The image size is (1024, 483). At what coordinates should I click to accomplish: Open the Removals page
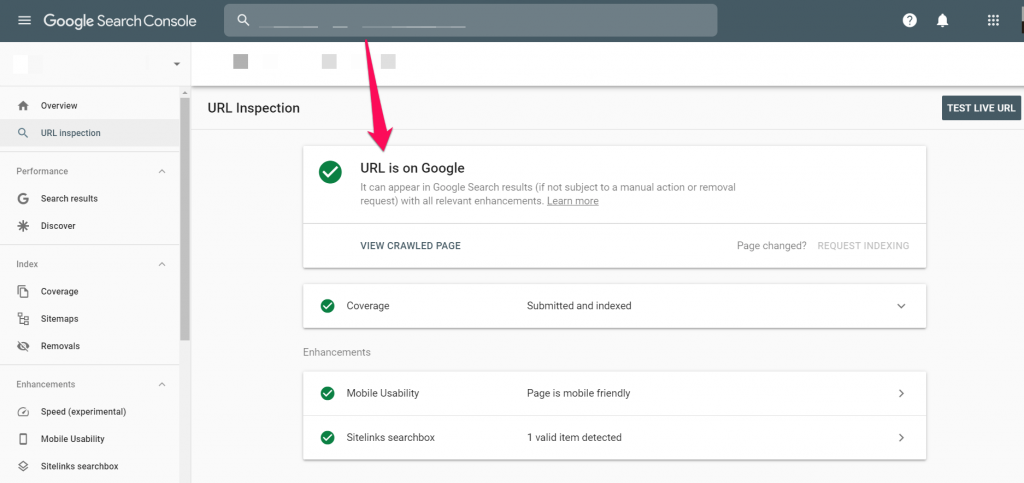pos(89,346)
